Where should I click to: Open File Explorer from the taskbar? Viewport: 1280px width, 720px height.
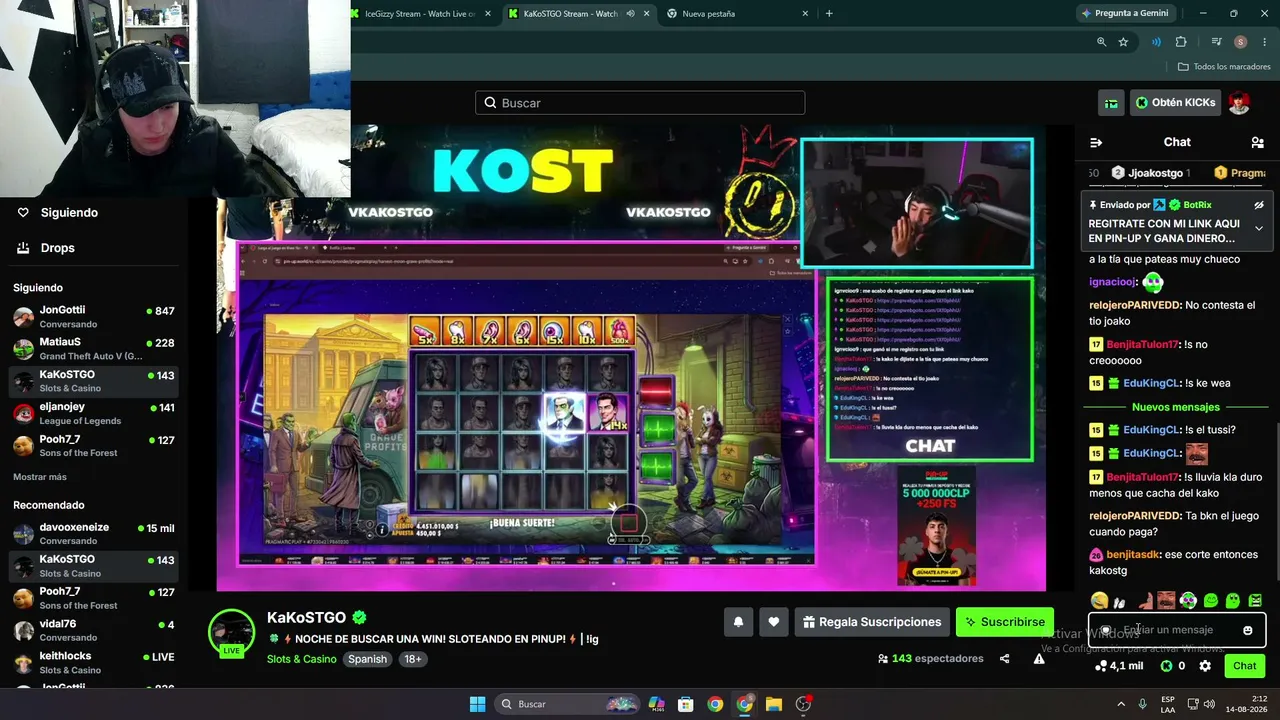773,704
